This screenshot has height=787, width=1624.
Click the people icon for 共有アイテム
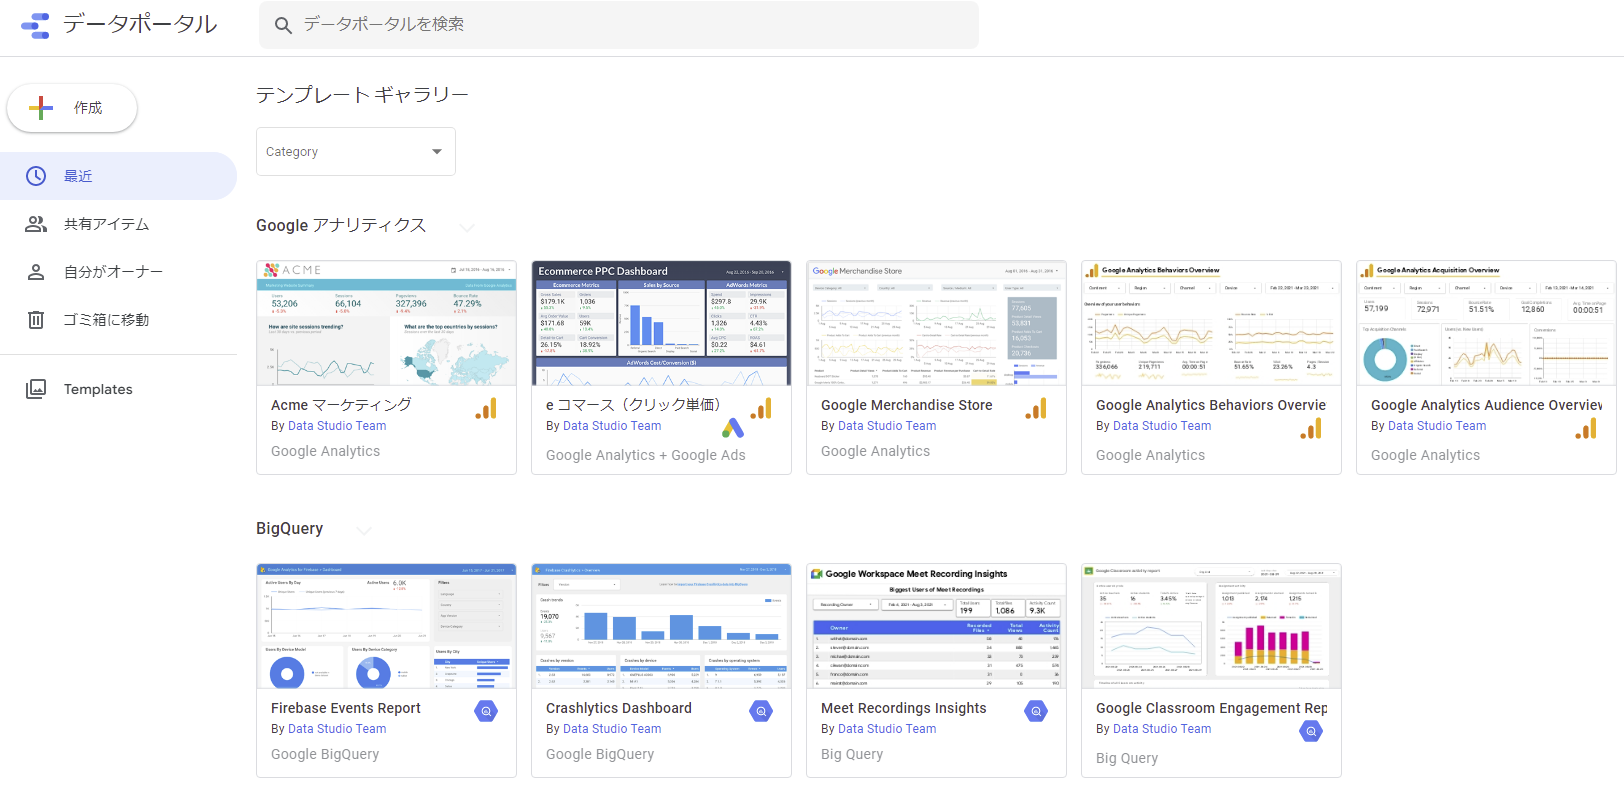point(36,224)
